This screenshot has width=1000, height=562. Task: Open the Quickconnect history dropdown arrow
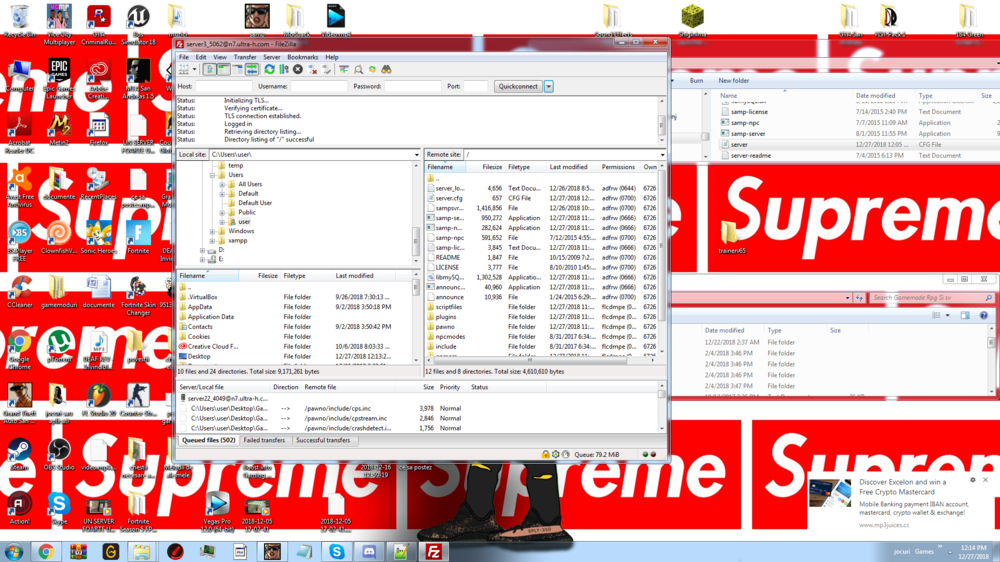point(548,86)
